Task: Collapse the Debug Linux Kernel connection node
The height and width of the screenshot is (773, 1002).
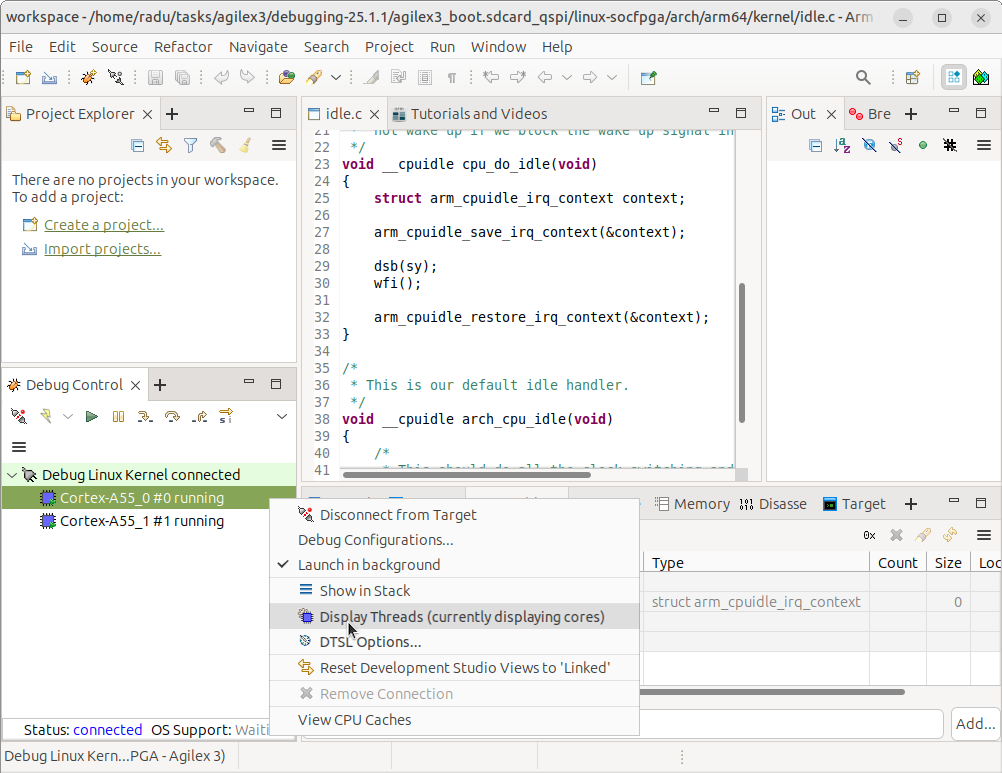Action: click(12, 475)
